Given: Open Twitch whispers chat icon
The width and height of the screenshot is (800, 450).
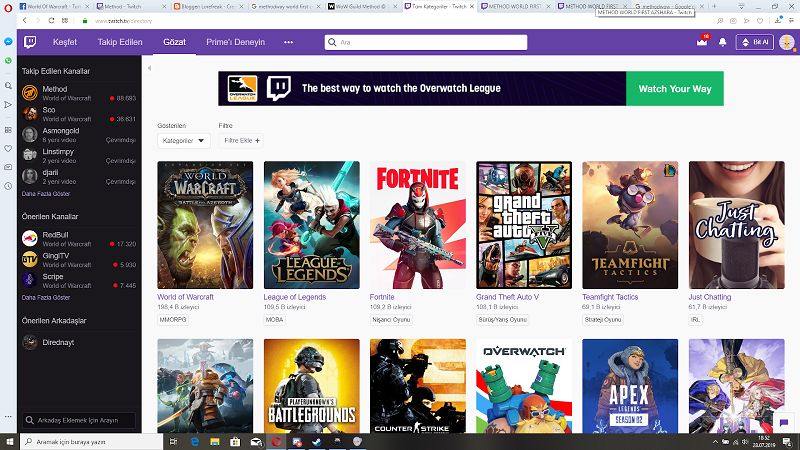Looking at the screenshot, I should point(784,422).
